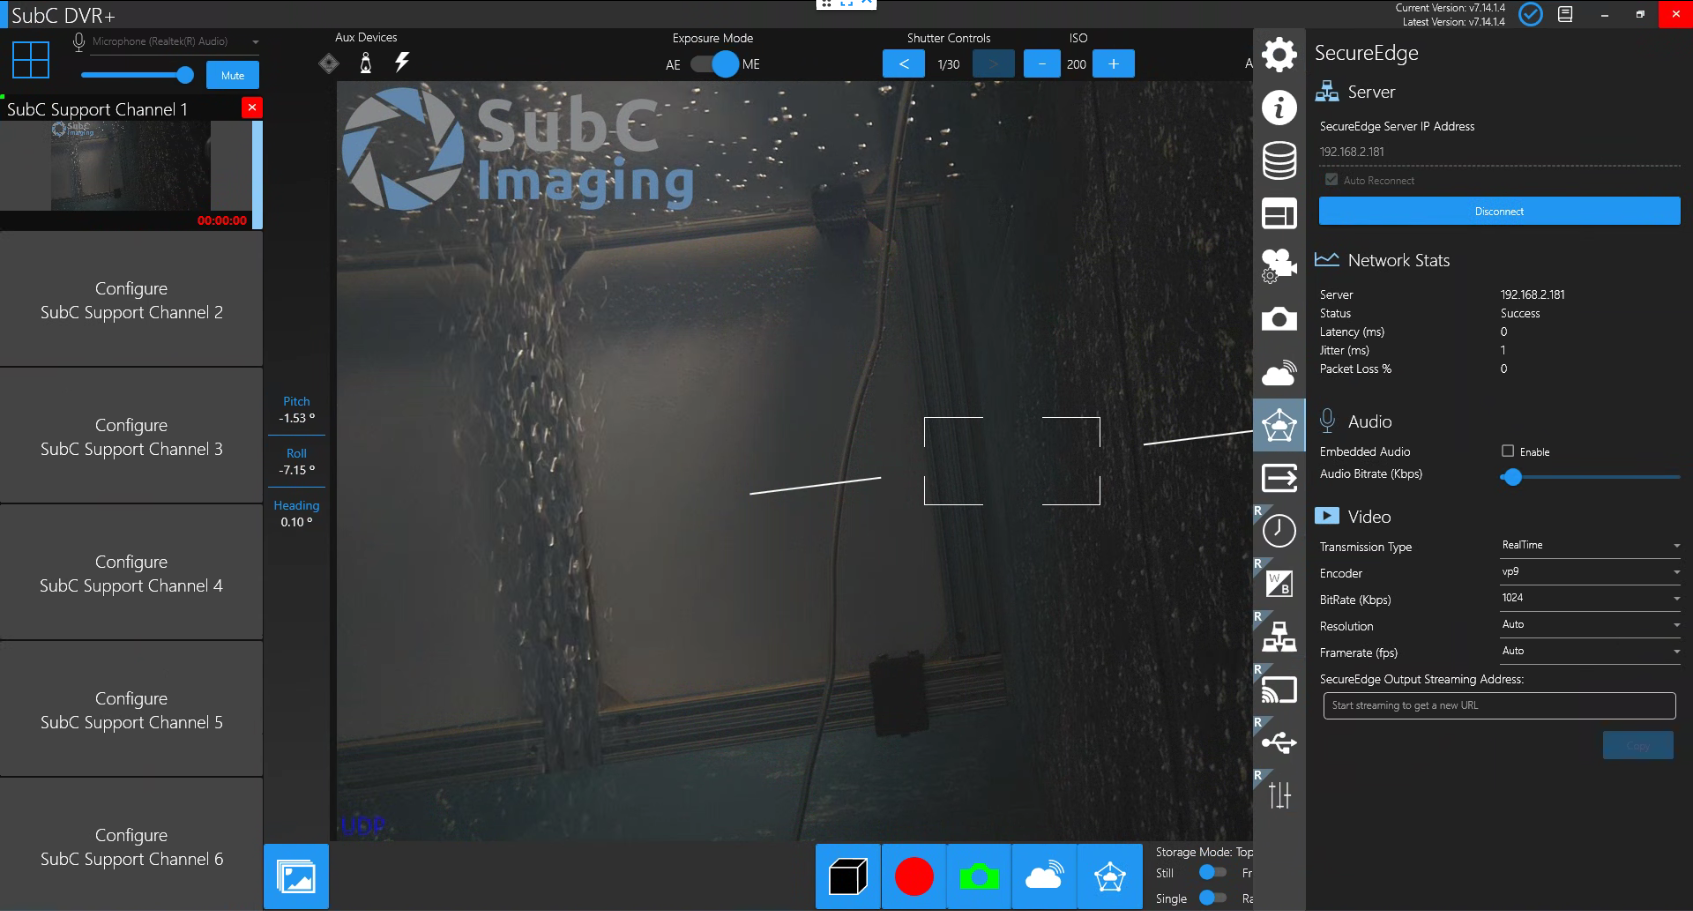Enable the Embedded Audio checkbox
Image resolution: width=1693 pixels, height=911 pixels.
1507,451
